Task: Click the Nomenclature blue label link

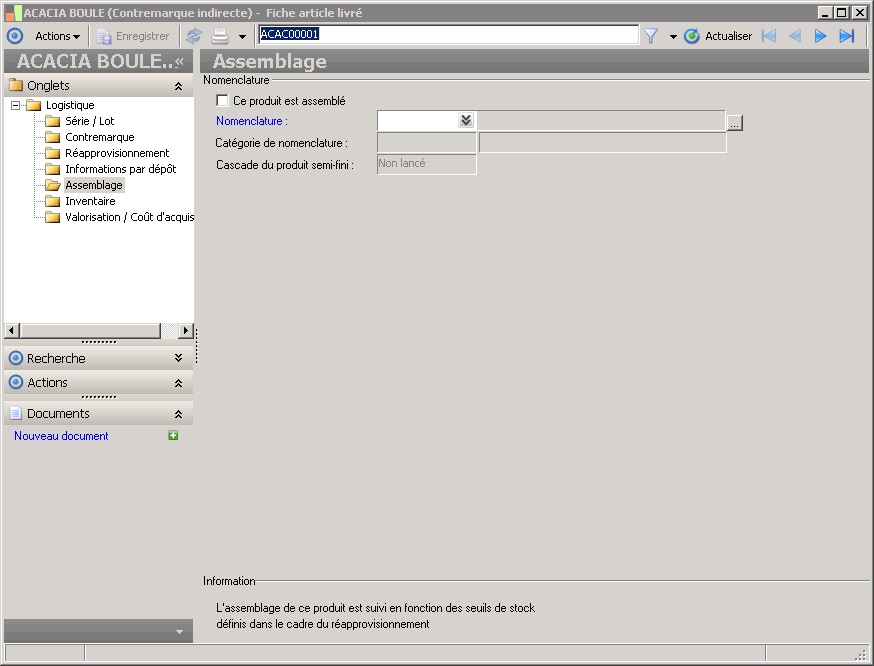Action: pyautogui.click(x=252, y=121)
